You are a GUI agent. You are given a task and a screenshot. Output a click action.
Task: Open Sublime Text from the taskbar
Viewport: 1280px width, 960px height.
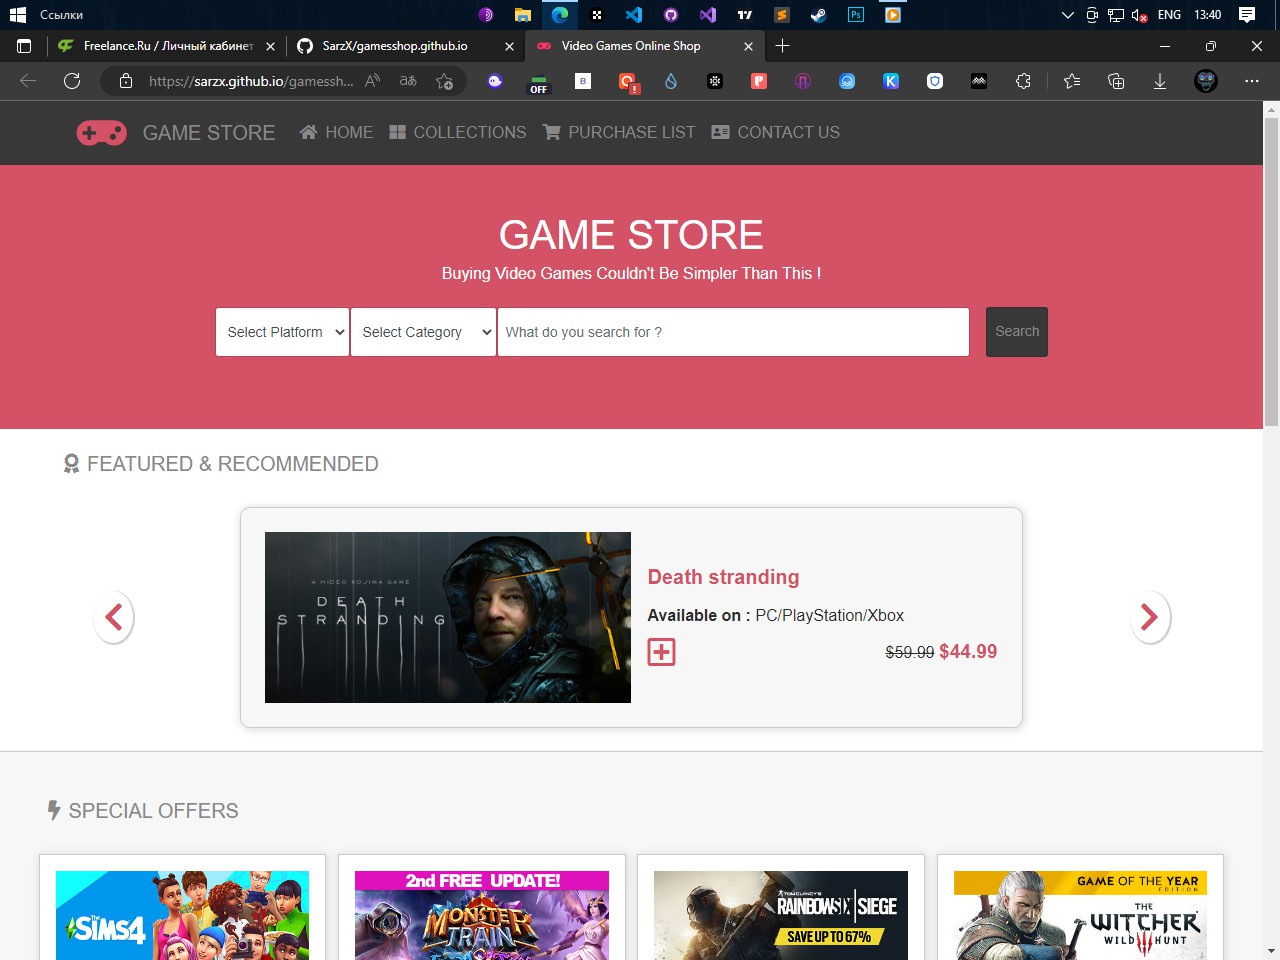coord(782,15)
